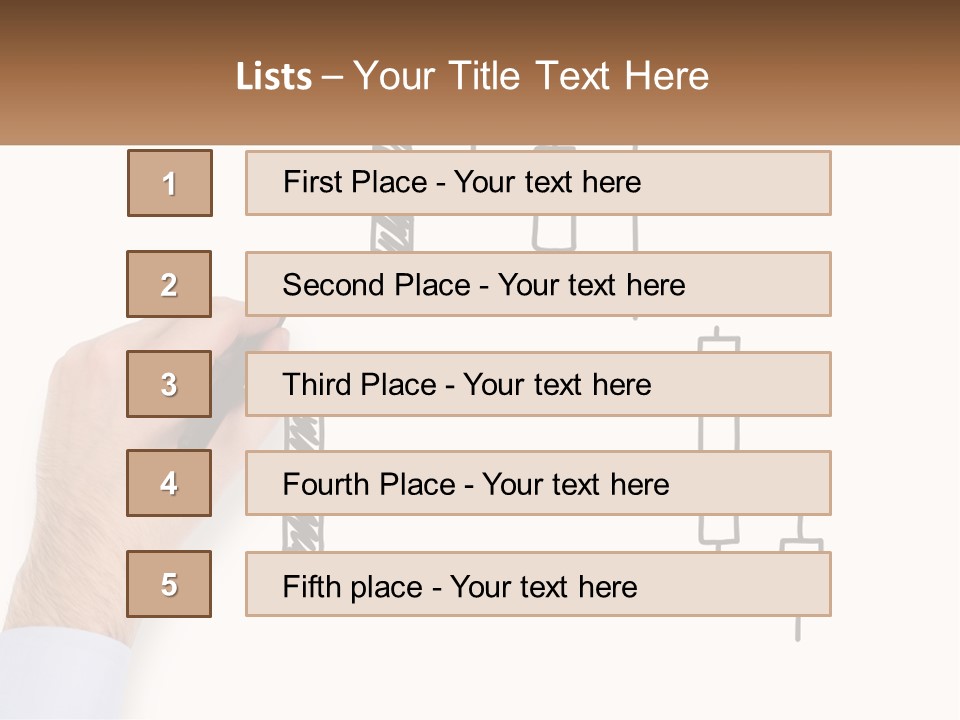Click the number 1 box
The image size is (960, 720).
point(170,183)
